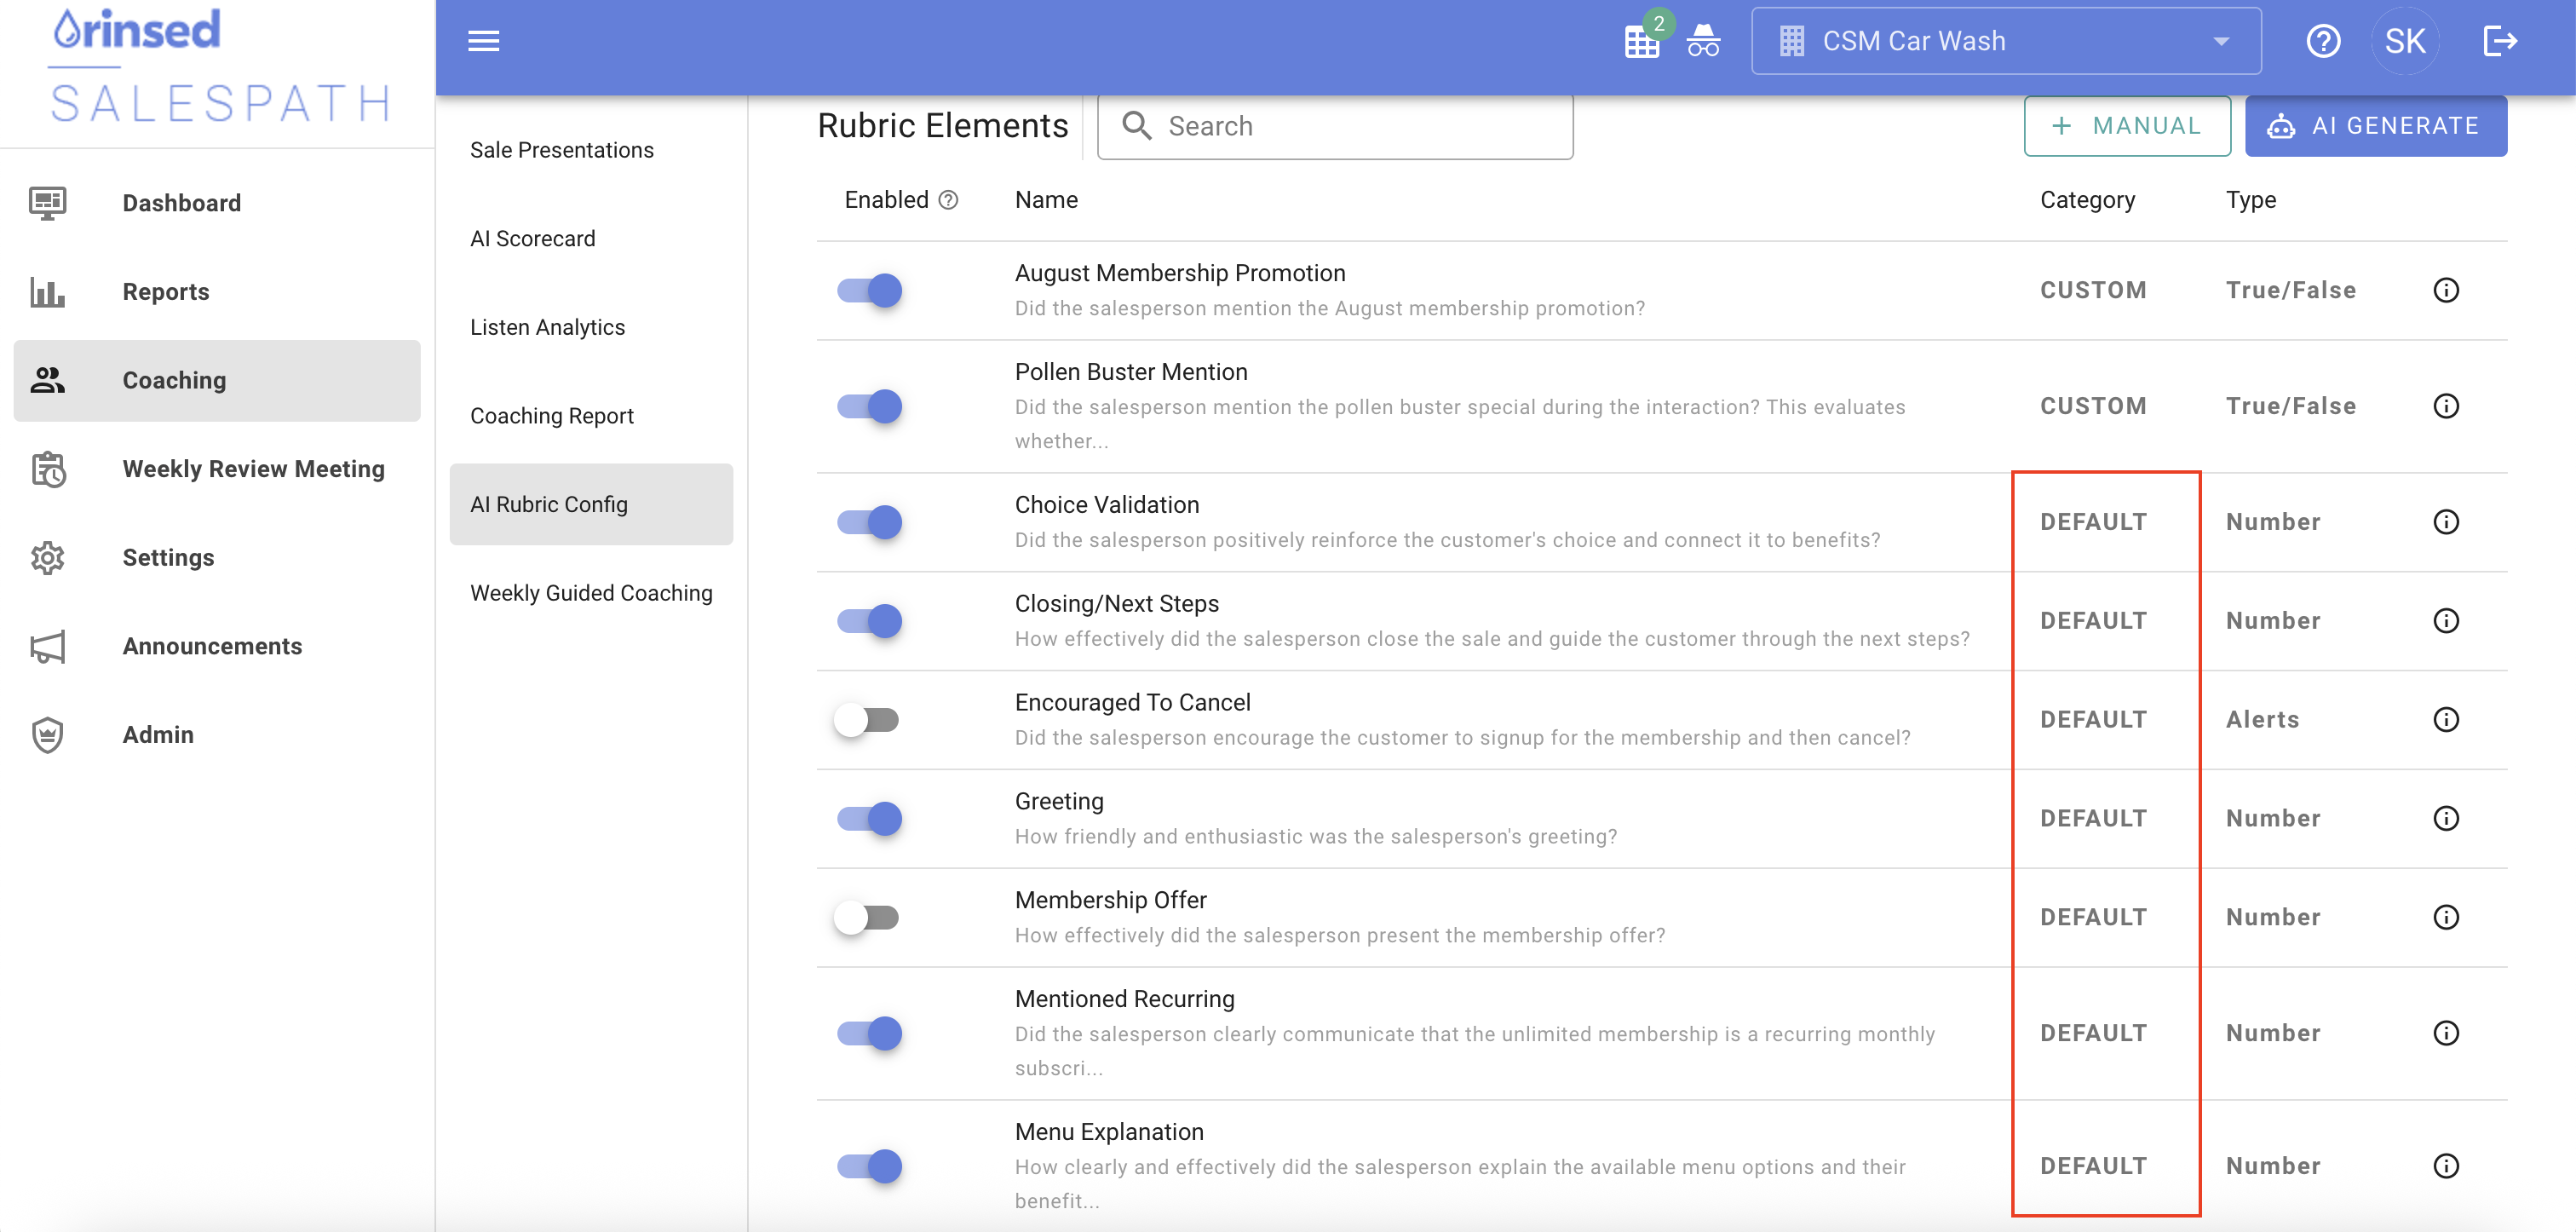Click the Enabled column help icon
This screenshot has height=1232, width=2576.
click(949, 200)
